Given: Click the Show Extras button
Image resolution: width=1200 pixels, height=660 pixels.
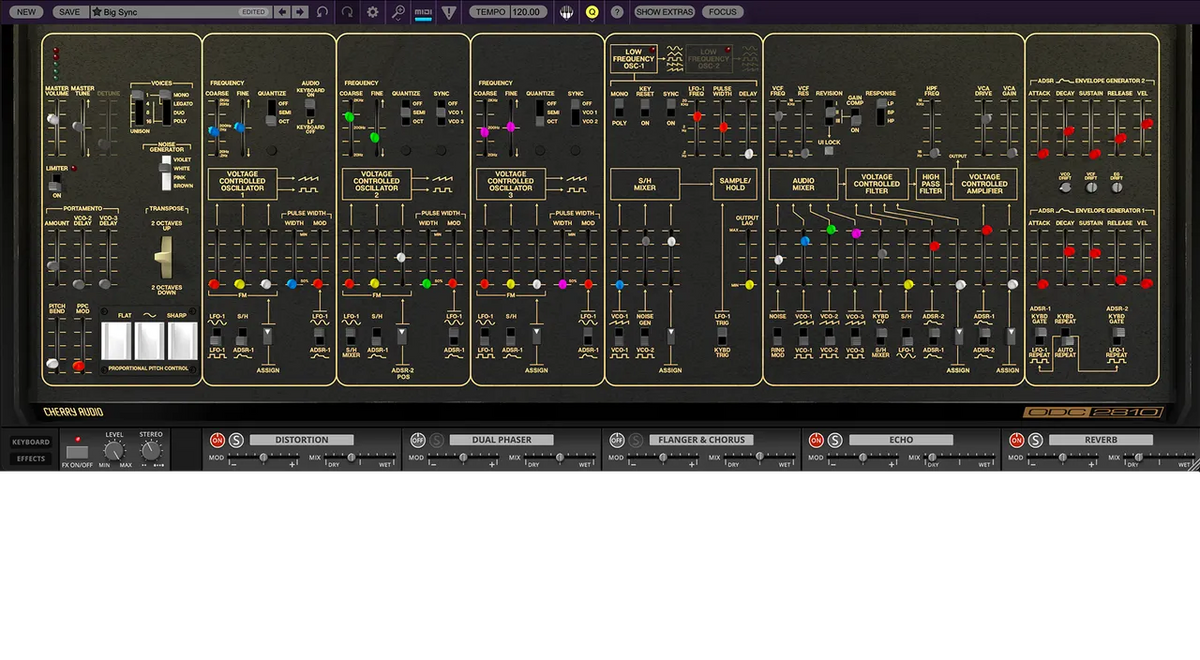Looking at the screenshot, I should coord(664,12).
